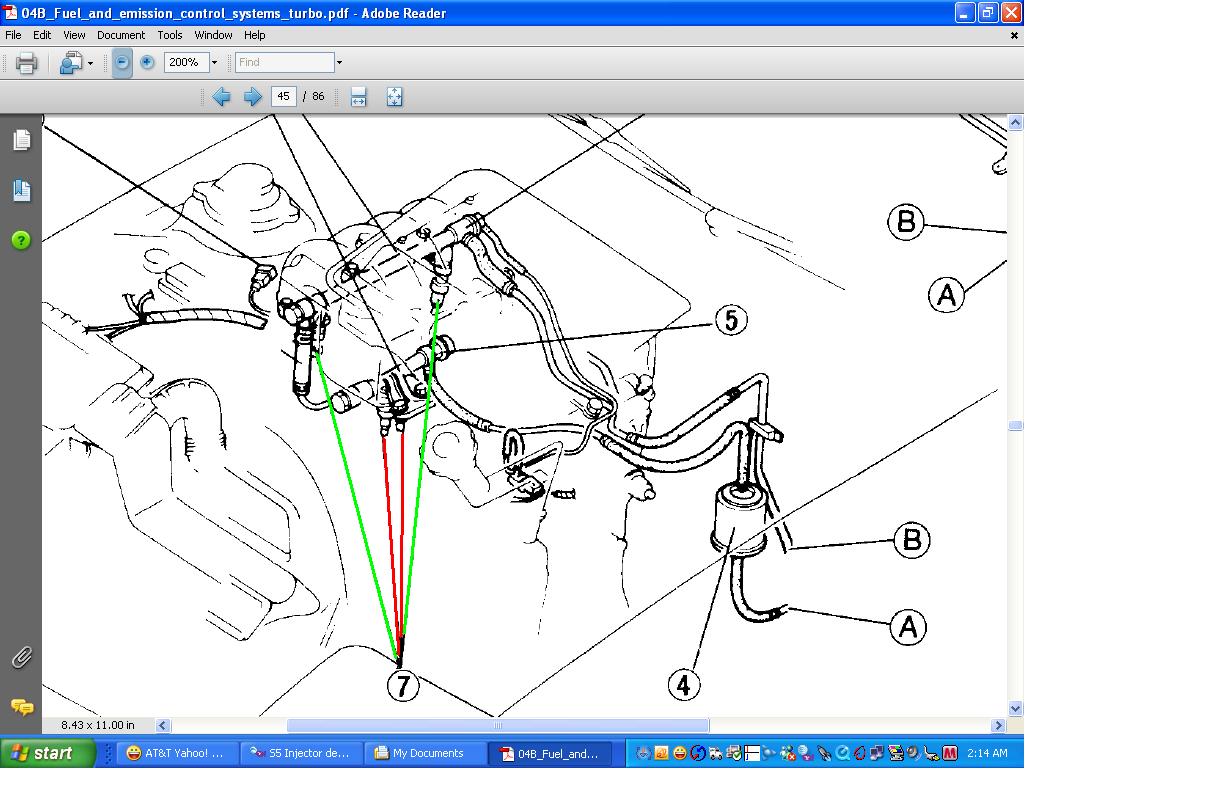Image resolution: width=1218 pixels, height=812 pixels.
Task: Go to next page arrow
Action: click(x=253, y=96)
